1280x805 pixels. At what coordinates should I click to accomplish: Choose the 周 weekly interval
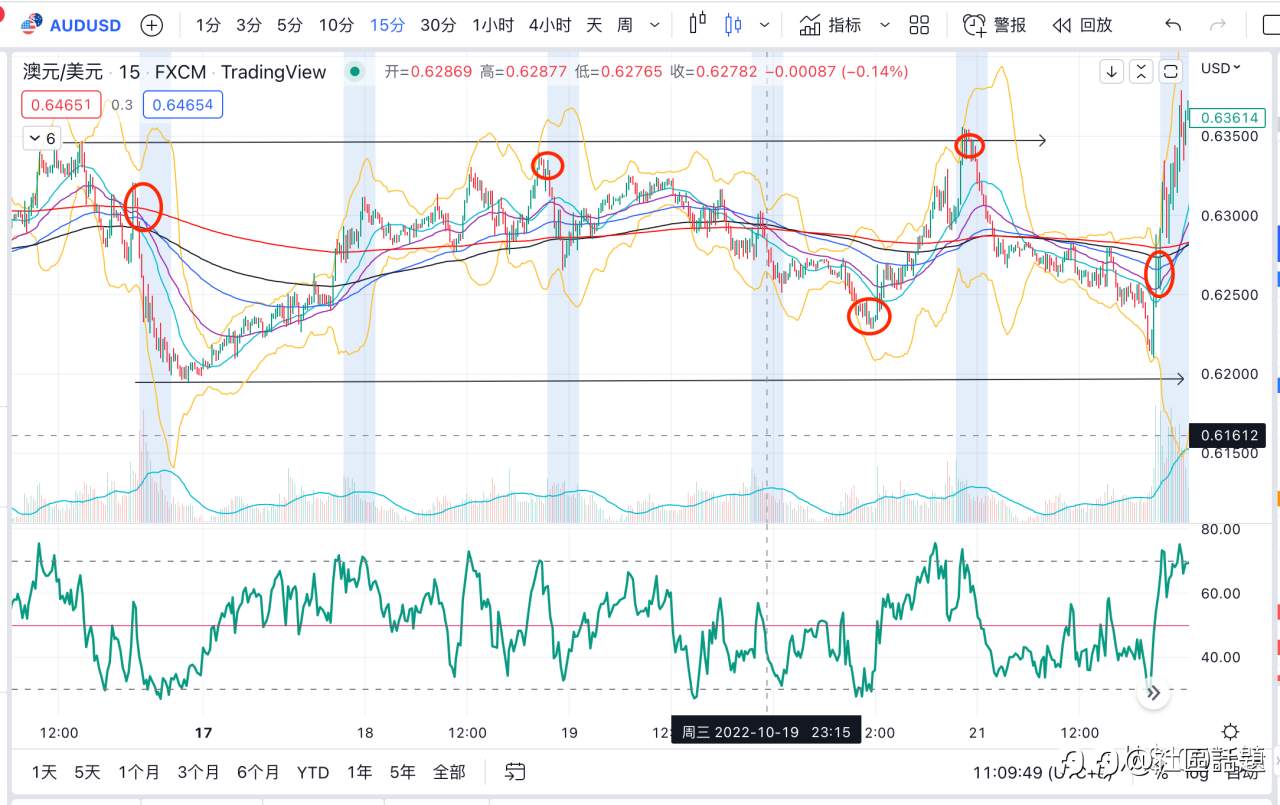pyautogui.click(x=625, y=25)
